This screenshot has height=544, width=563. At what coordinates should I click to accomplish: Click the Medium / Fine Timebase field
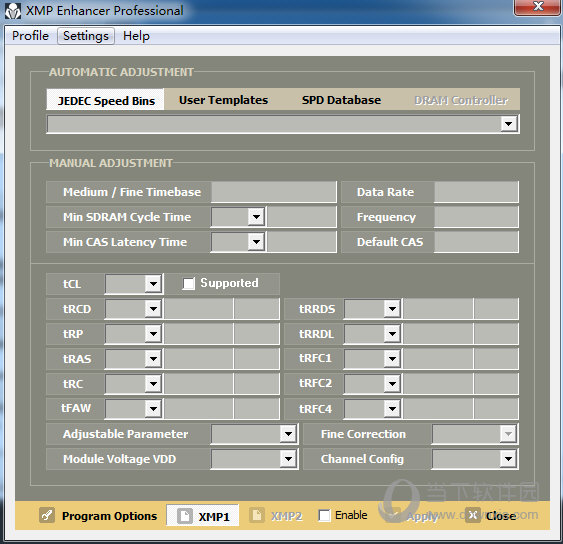(x=274, y=192)
